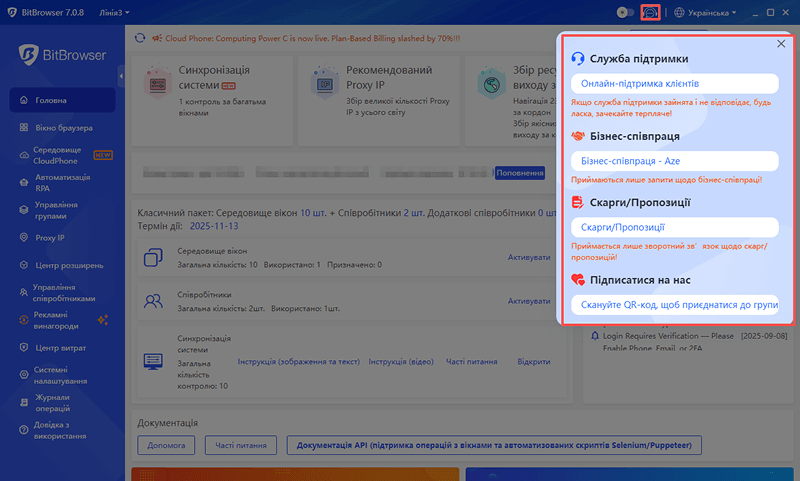Viewport: 800px width, 481px height.
Task: Click the Автоматизація RPA sidebar icon
Action: [x=26, y=183]
